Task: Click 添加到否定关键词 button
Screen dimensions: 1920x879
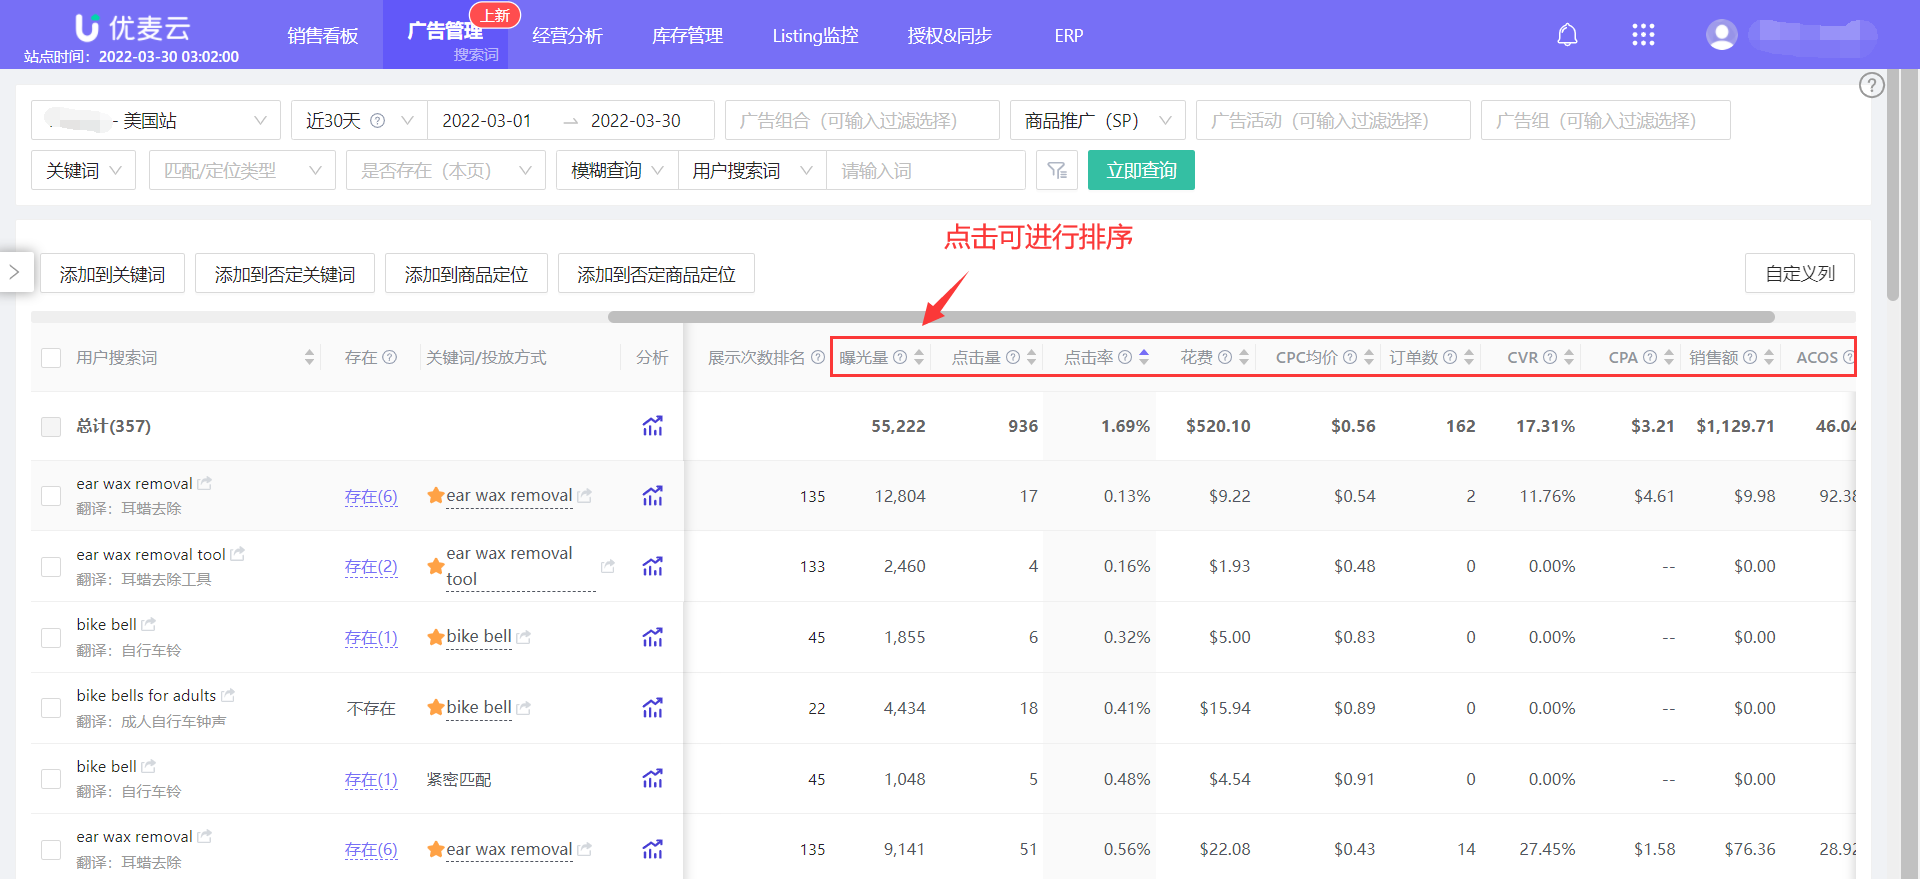Action: pyautogui.click(x=285, y=273)
